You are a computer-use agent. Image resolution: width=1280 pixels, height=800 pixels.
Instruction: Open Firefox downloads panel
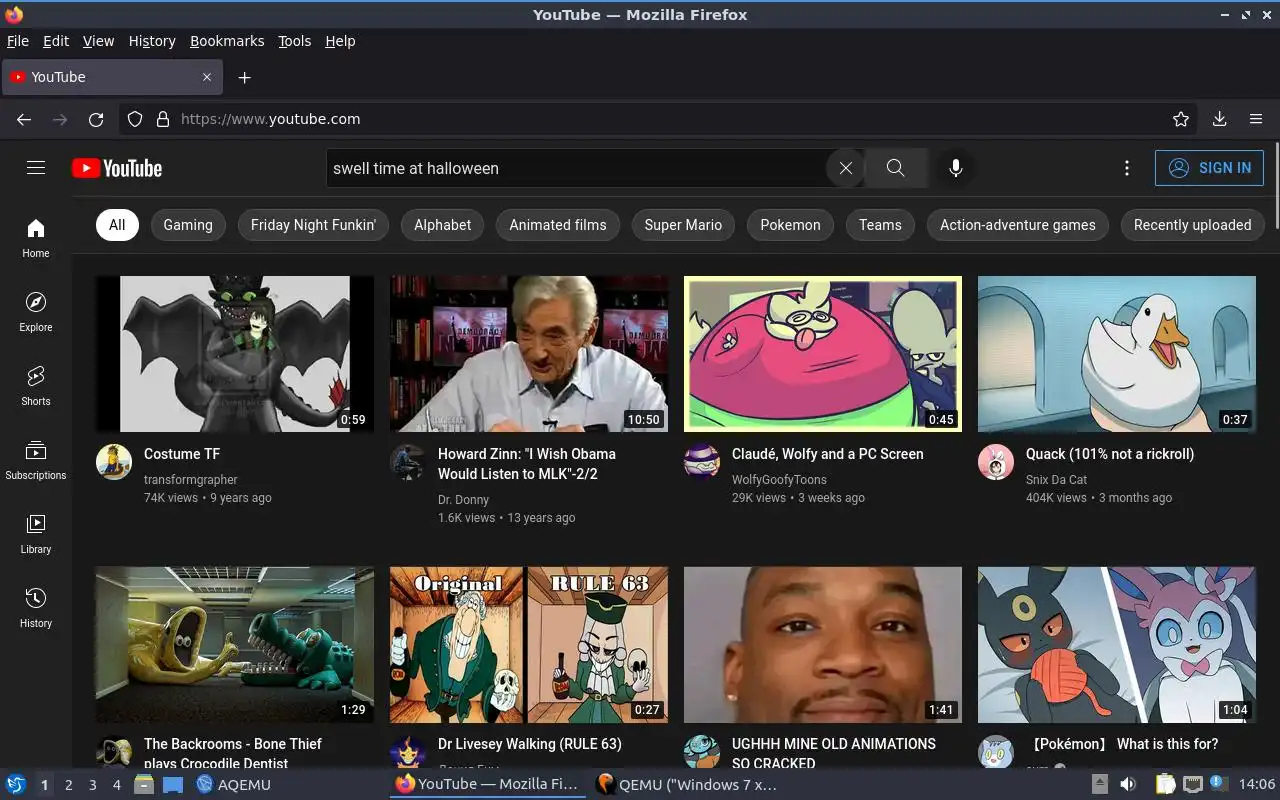click(1219, 119)
